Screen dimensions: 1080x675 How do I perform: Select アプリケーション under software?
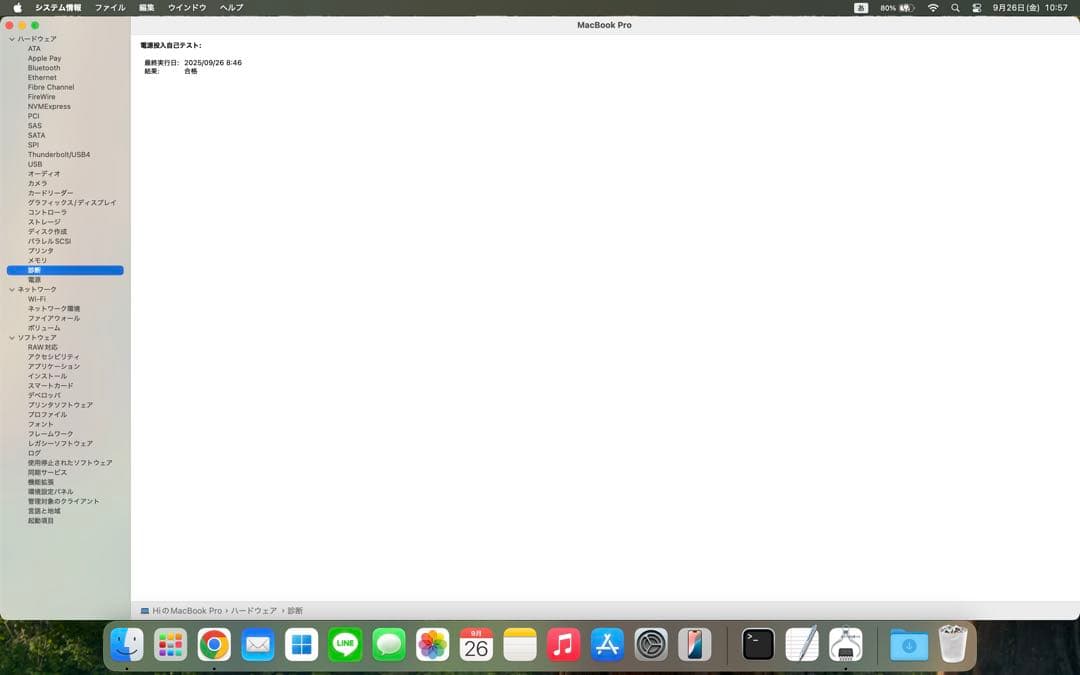54,367
